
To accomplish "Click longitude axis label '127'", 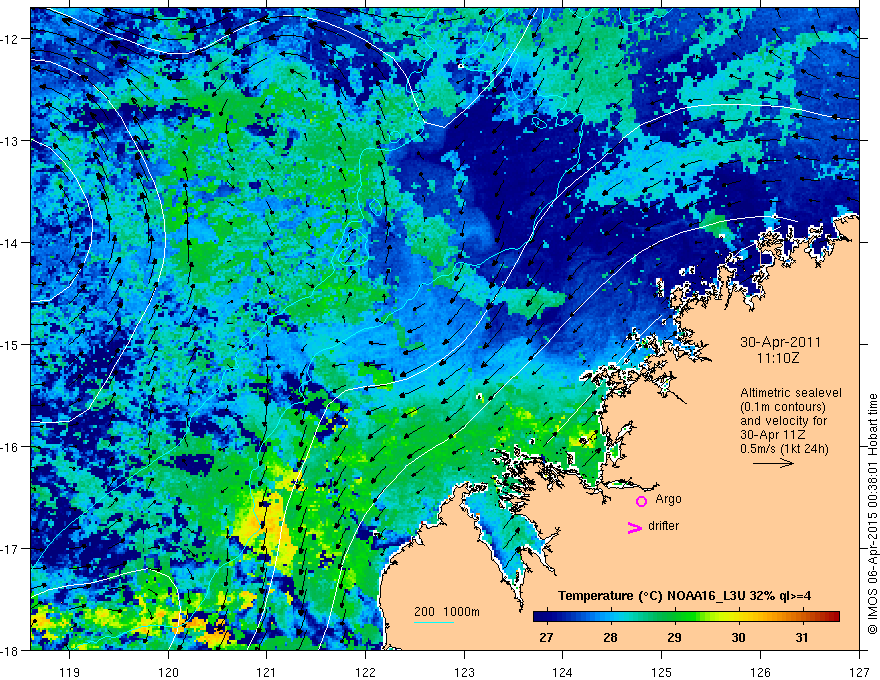I will click(859, 673).
